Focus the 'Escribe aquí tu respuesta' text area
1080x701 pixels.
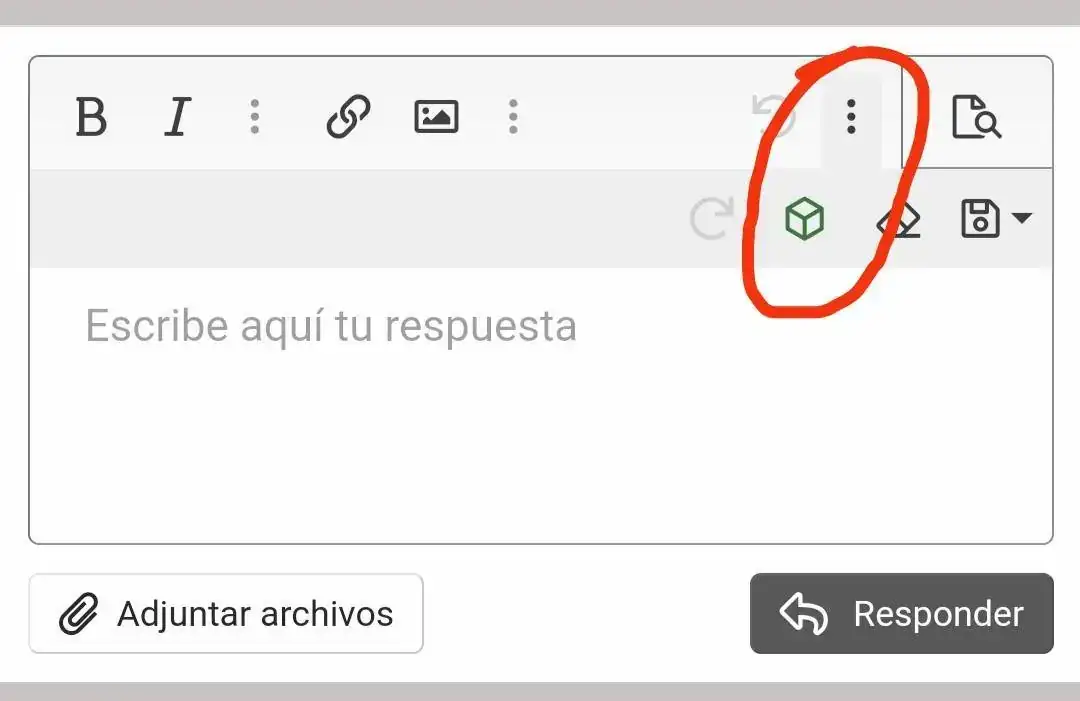pyautogui.click(x=541, y=406)
